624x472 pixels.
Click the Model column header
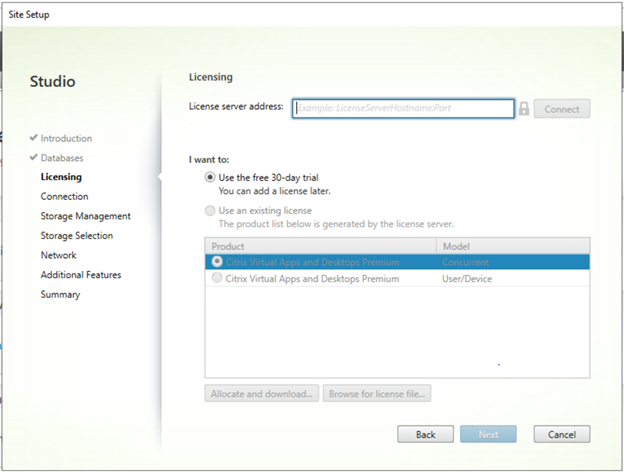[x=513, y=246]
